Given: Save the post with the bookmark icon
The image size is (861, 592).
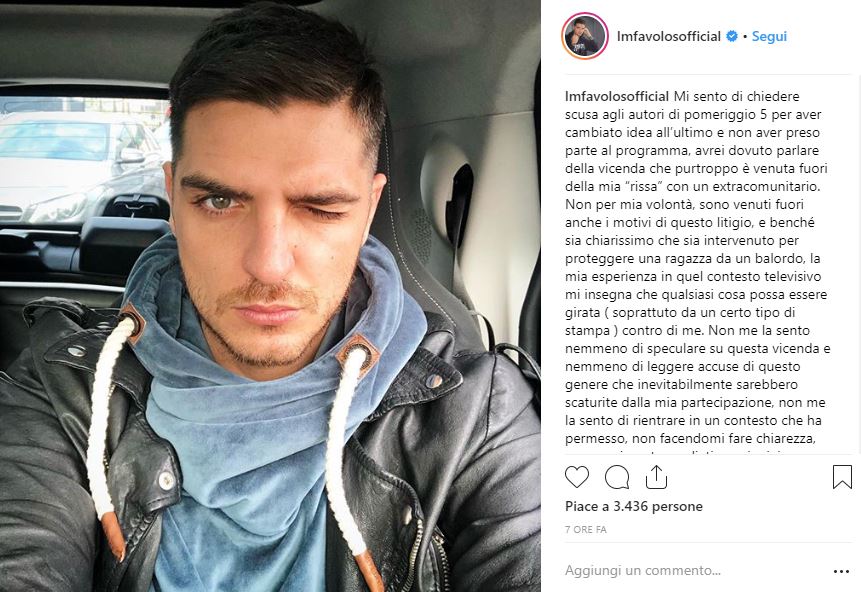Looking at the screenshot, I should point(842,477).
